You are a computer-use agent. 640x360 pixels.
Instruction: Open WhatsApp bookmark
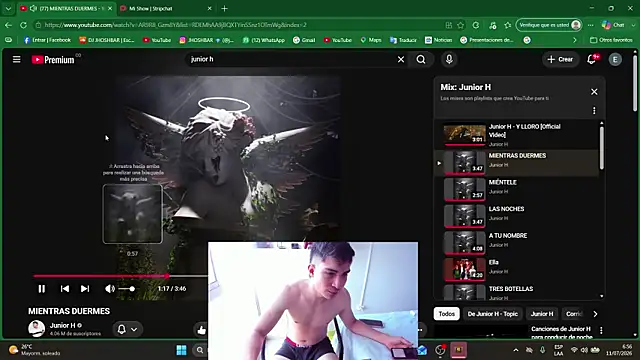tap(263, 40)
